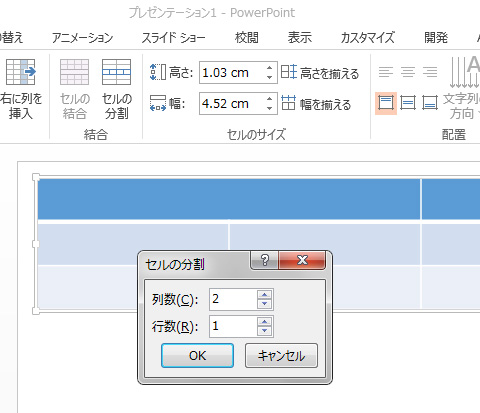The width and height of the screenshot is (480, 413).
Task: Click the 列数 (columns) input field
Action: point(233,299)
